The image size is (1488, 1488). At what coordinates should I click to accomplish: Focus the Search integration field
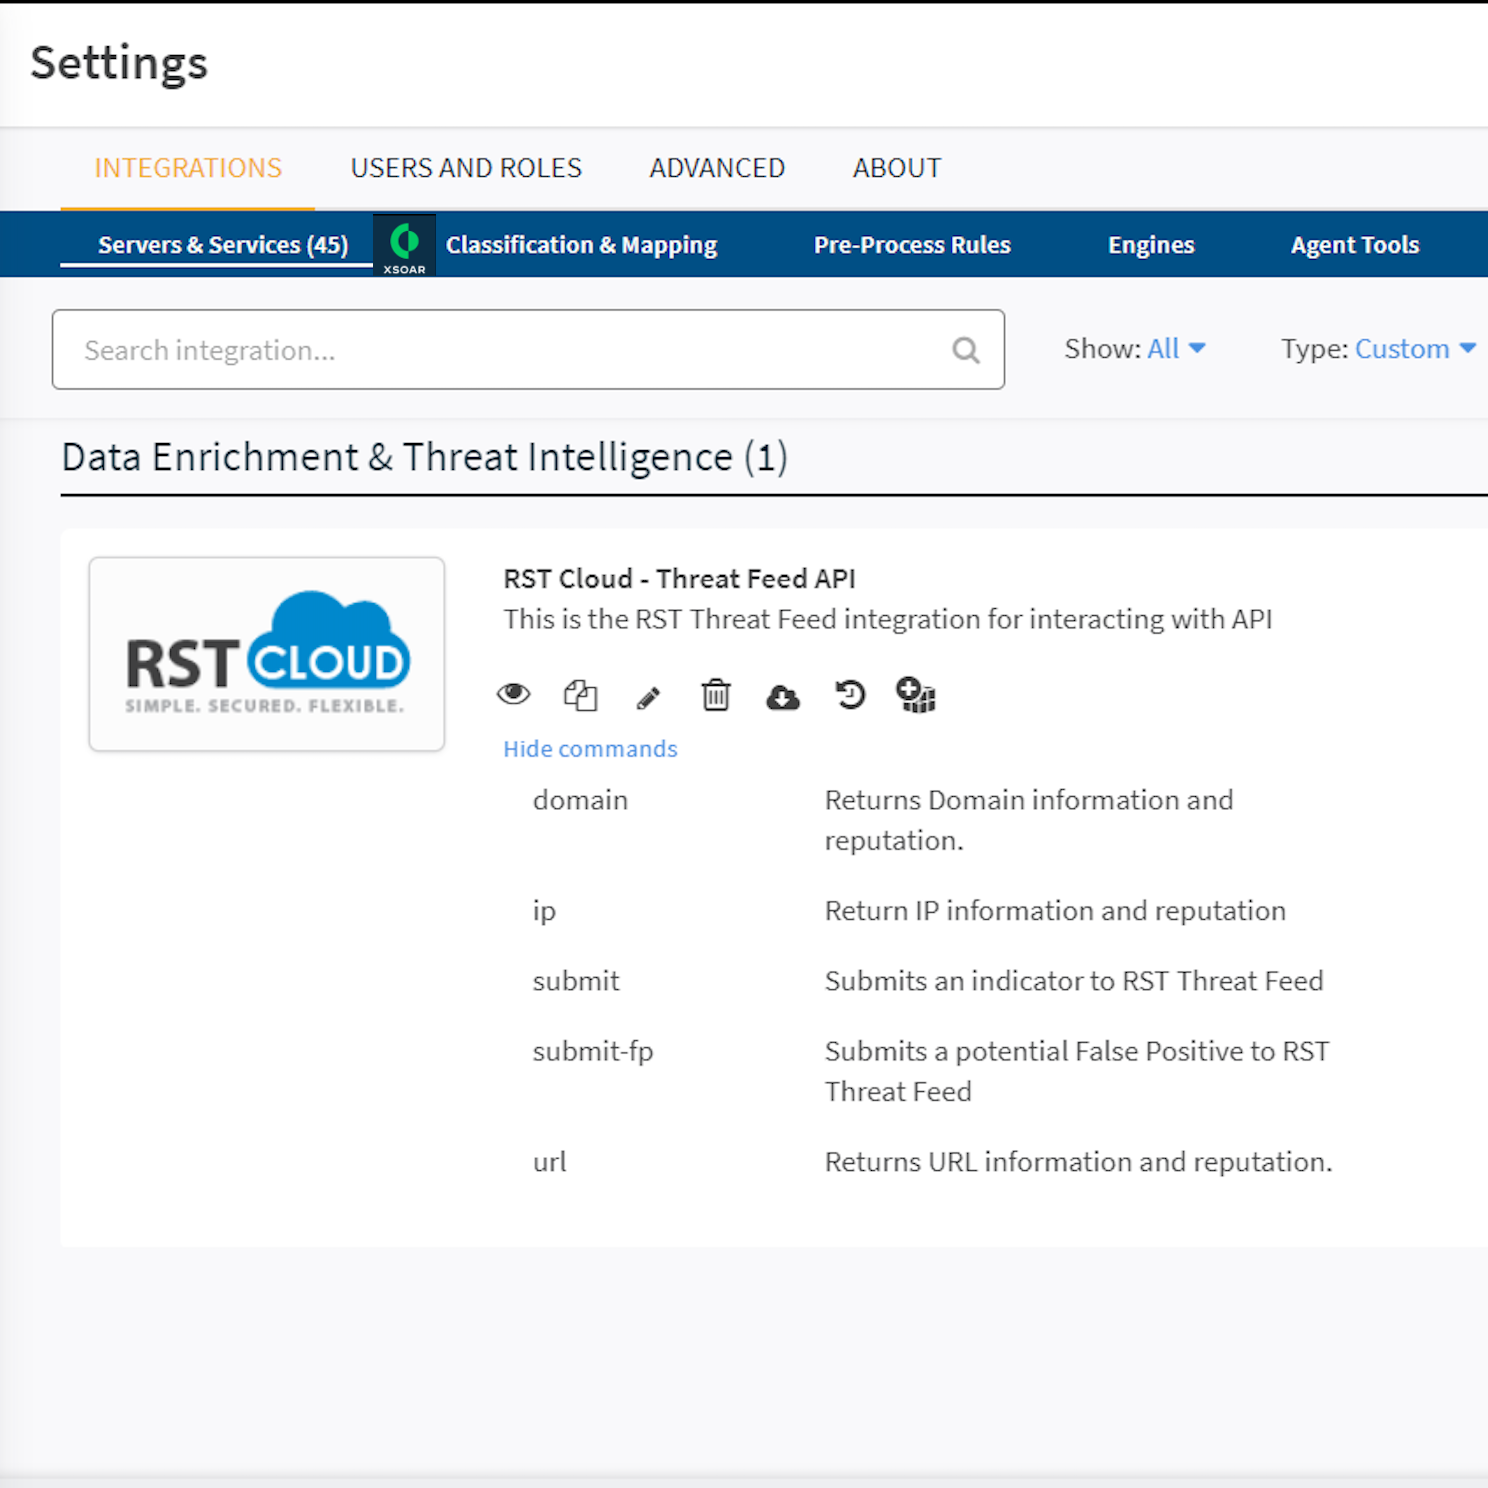(528, 350)
